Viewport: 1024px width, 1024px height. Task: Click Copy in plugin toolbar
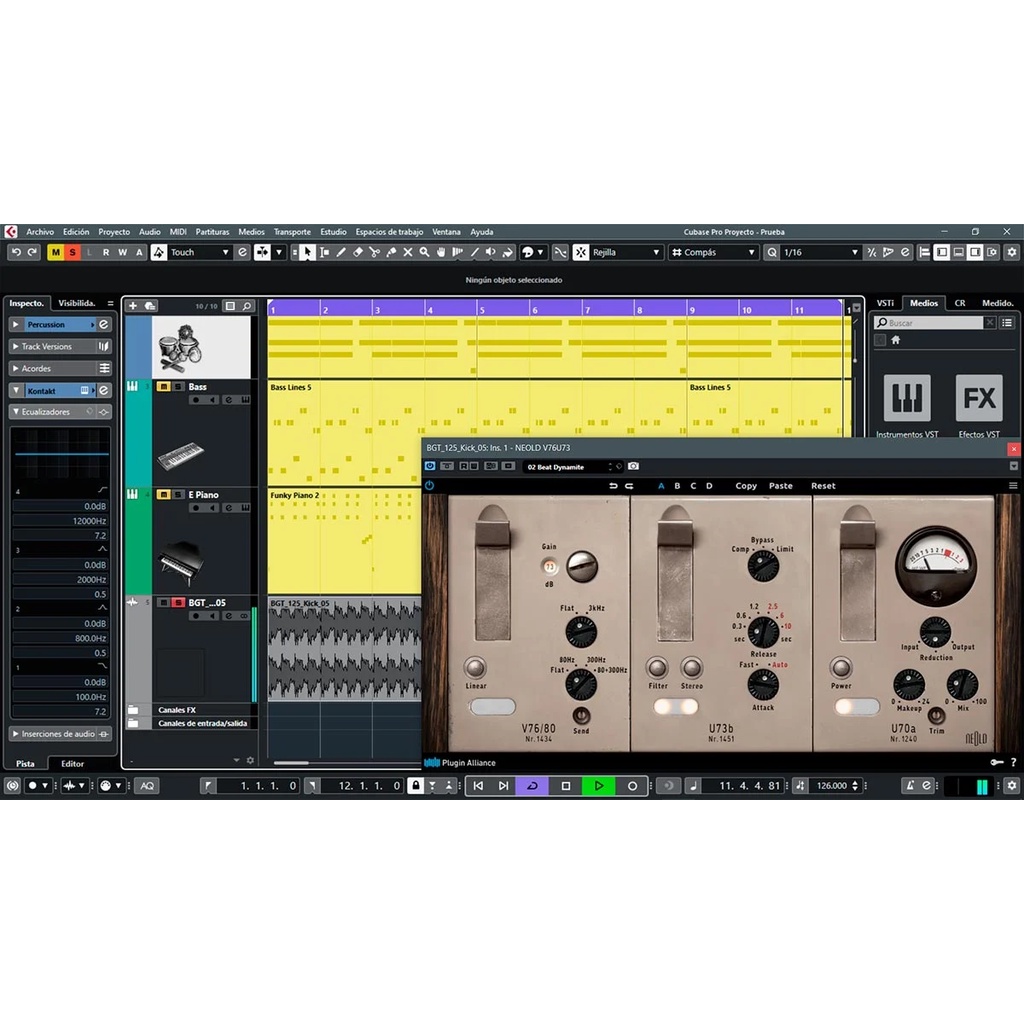[x=746, y=486]
